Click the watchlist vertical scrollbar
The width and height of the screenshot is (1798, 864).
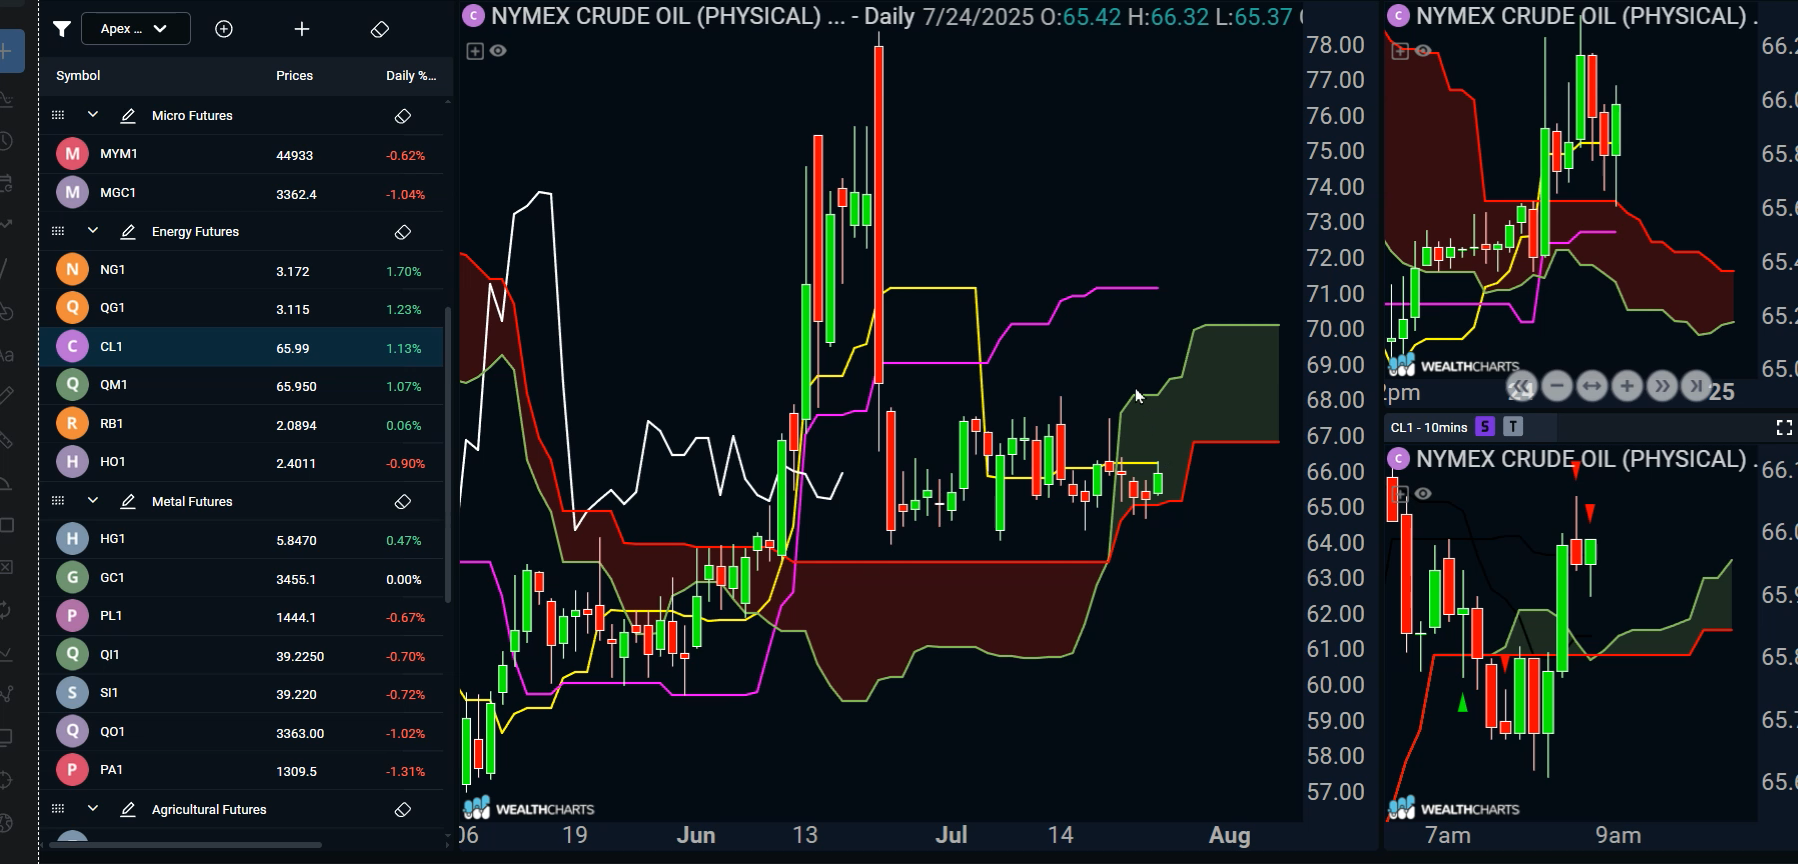click(x=448, y=455)
